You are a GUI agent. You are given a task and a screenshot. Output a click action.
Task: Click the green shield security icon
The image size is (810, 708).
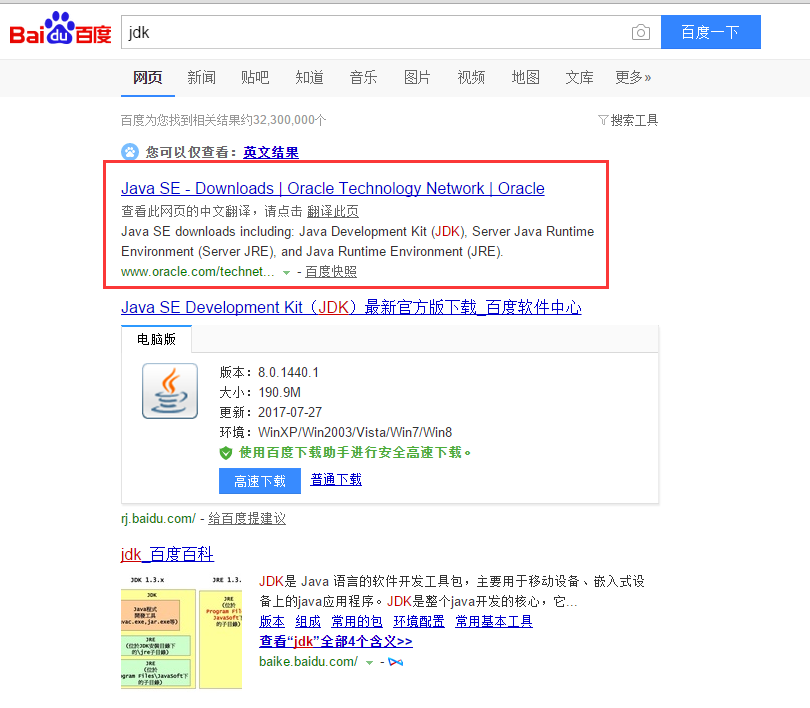[226, 453]
